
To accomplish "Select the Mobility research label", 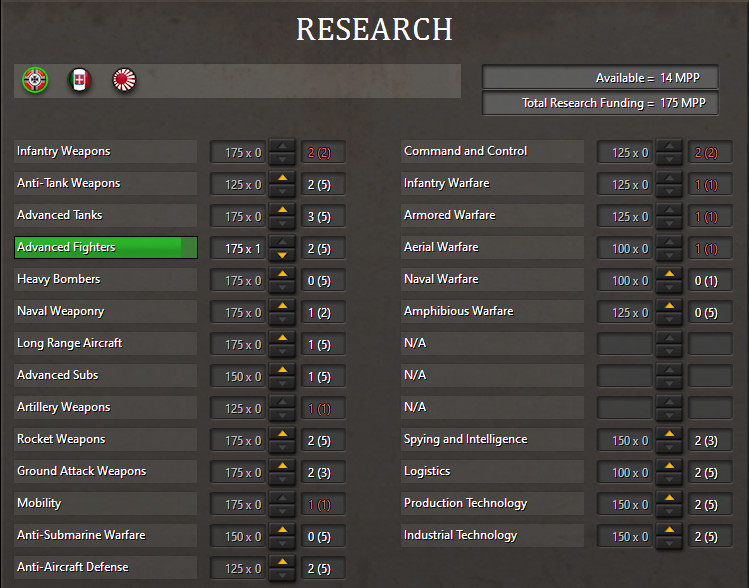I will click(106, 503).
